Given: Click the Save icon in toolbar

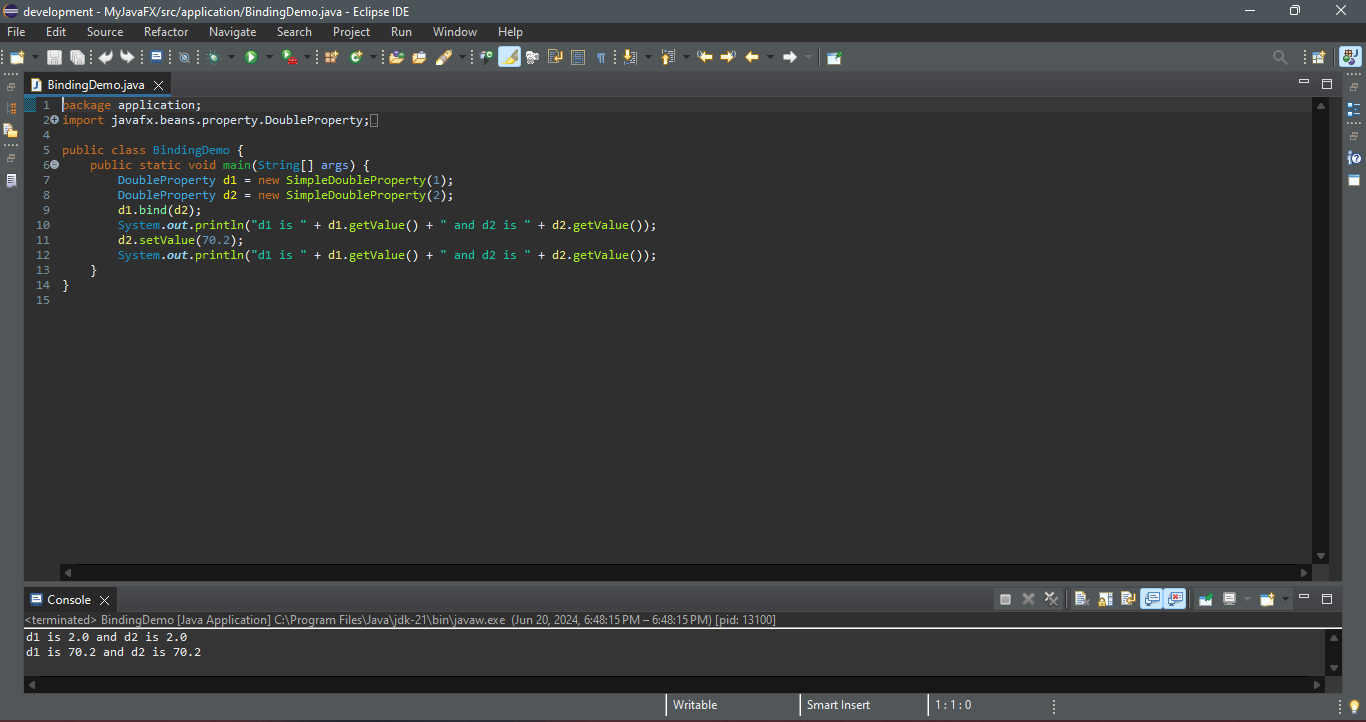Looking at the screenshot, I should pos(54,58).
